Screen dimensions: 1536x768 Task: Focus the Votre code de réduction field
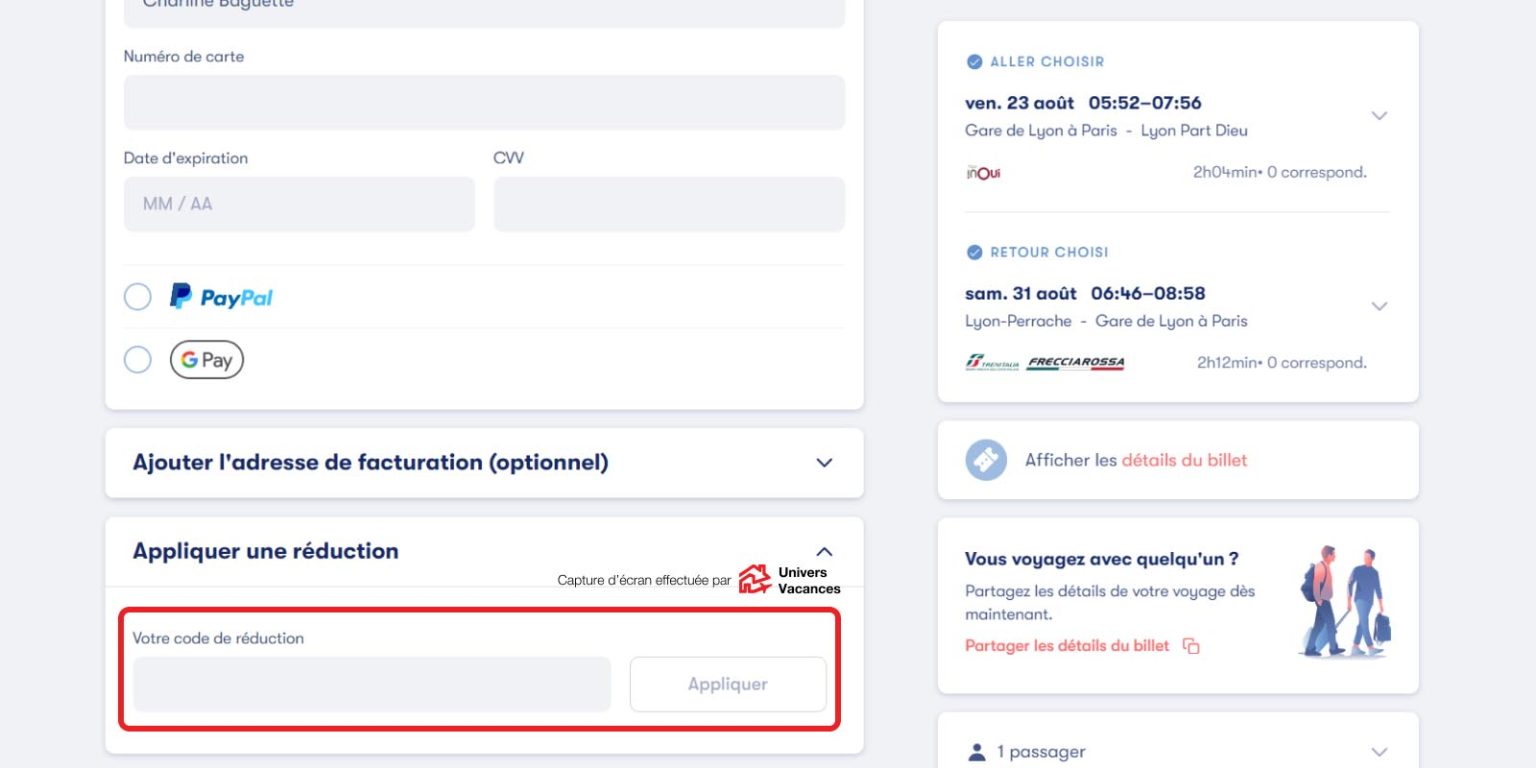(371, 684)
